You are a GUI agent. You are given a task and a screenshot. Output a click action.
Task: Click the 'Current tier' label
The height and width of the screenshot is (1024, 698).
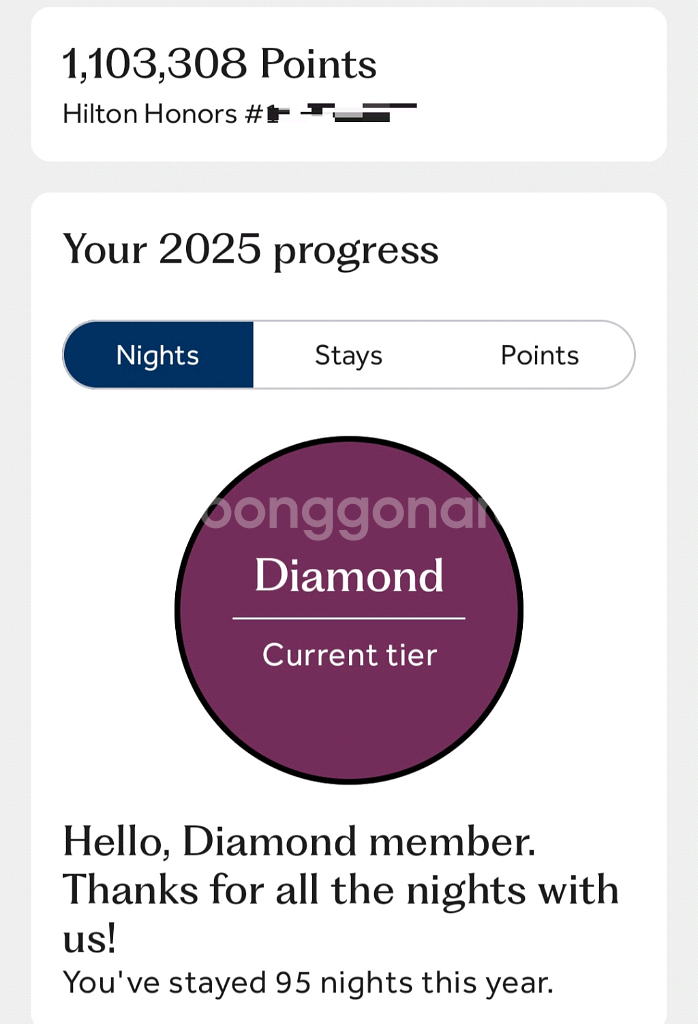(349, 655)
